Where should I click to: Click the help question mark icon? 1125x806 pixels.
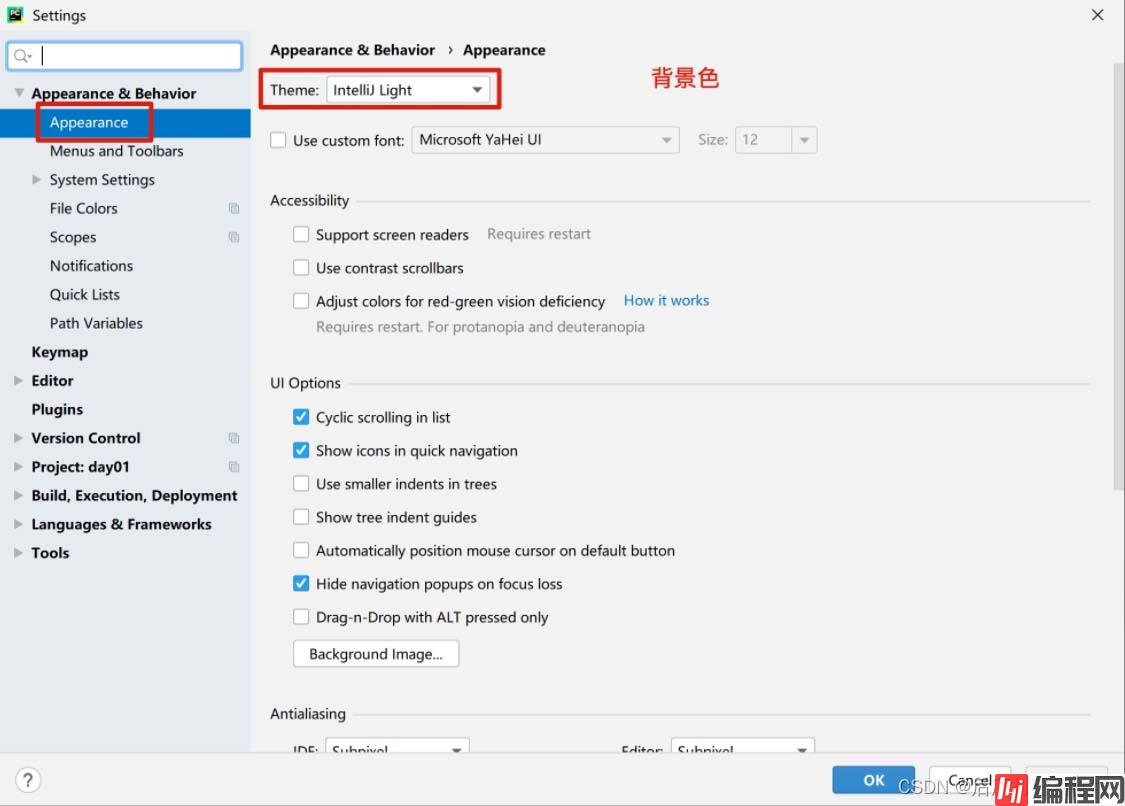click(x=28, y=780)
